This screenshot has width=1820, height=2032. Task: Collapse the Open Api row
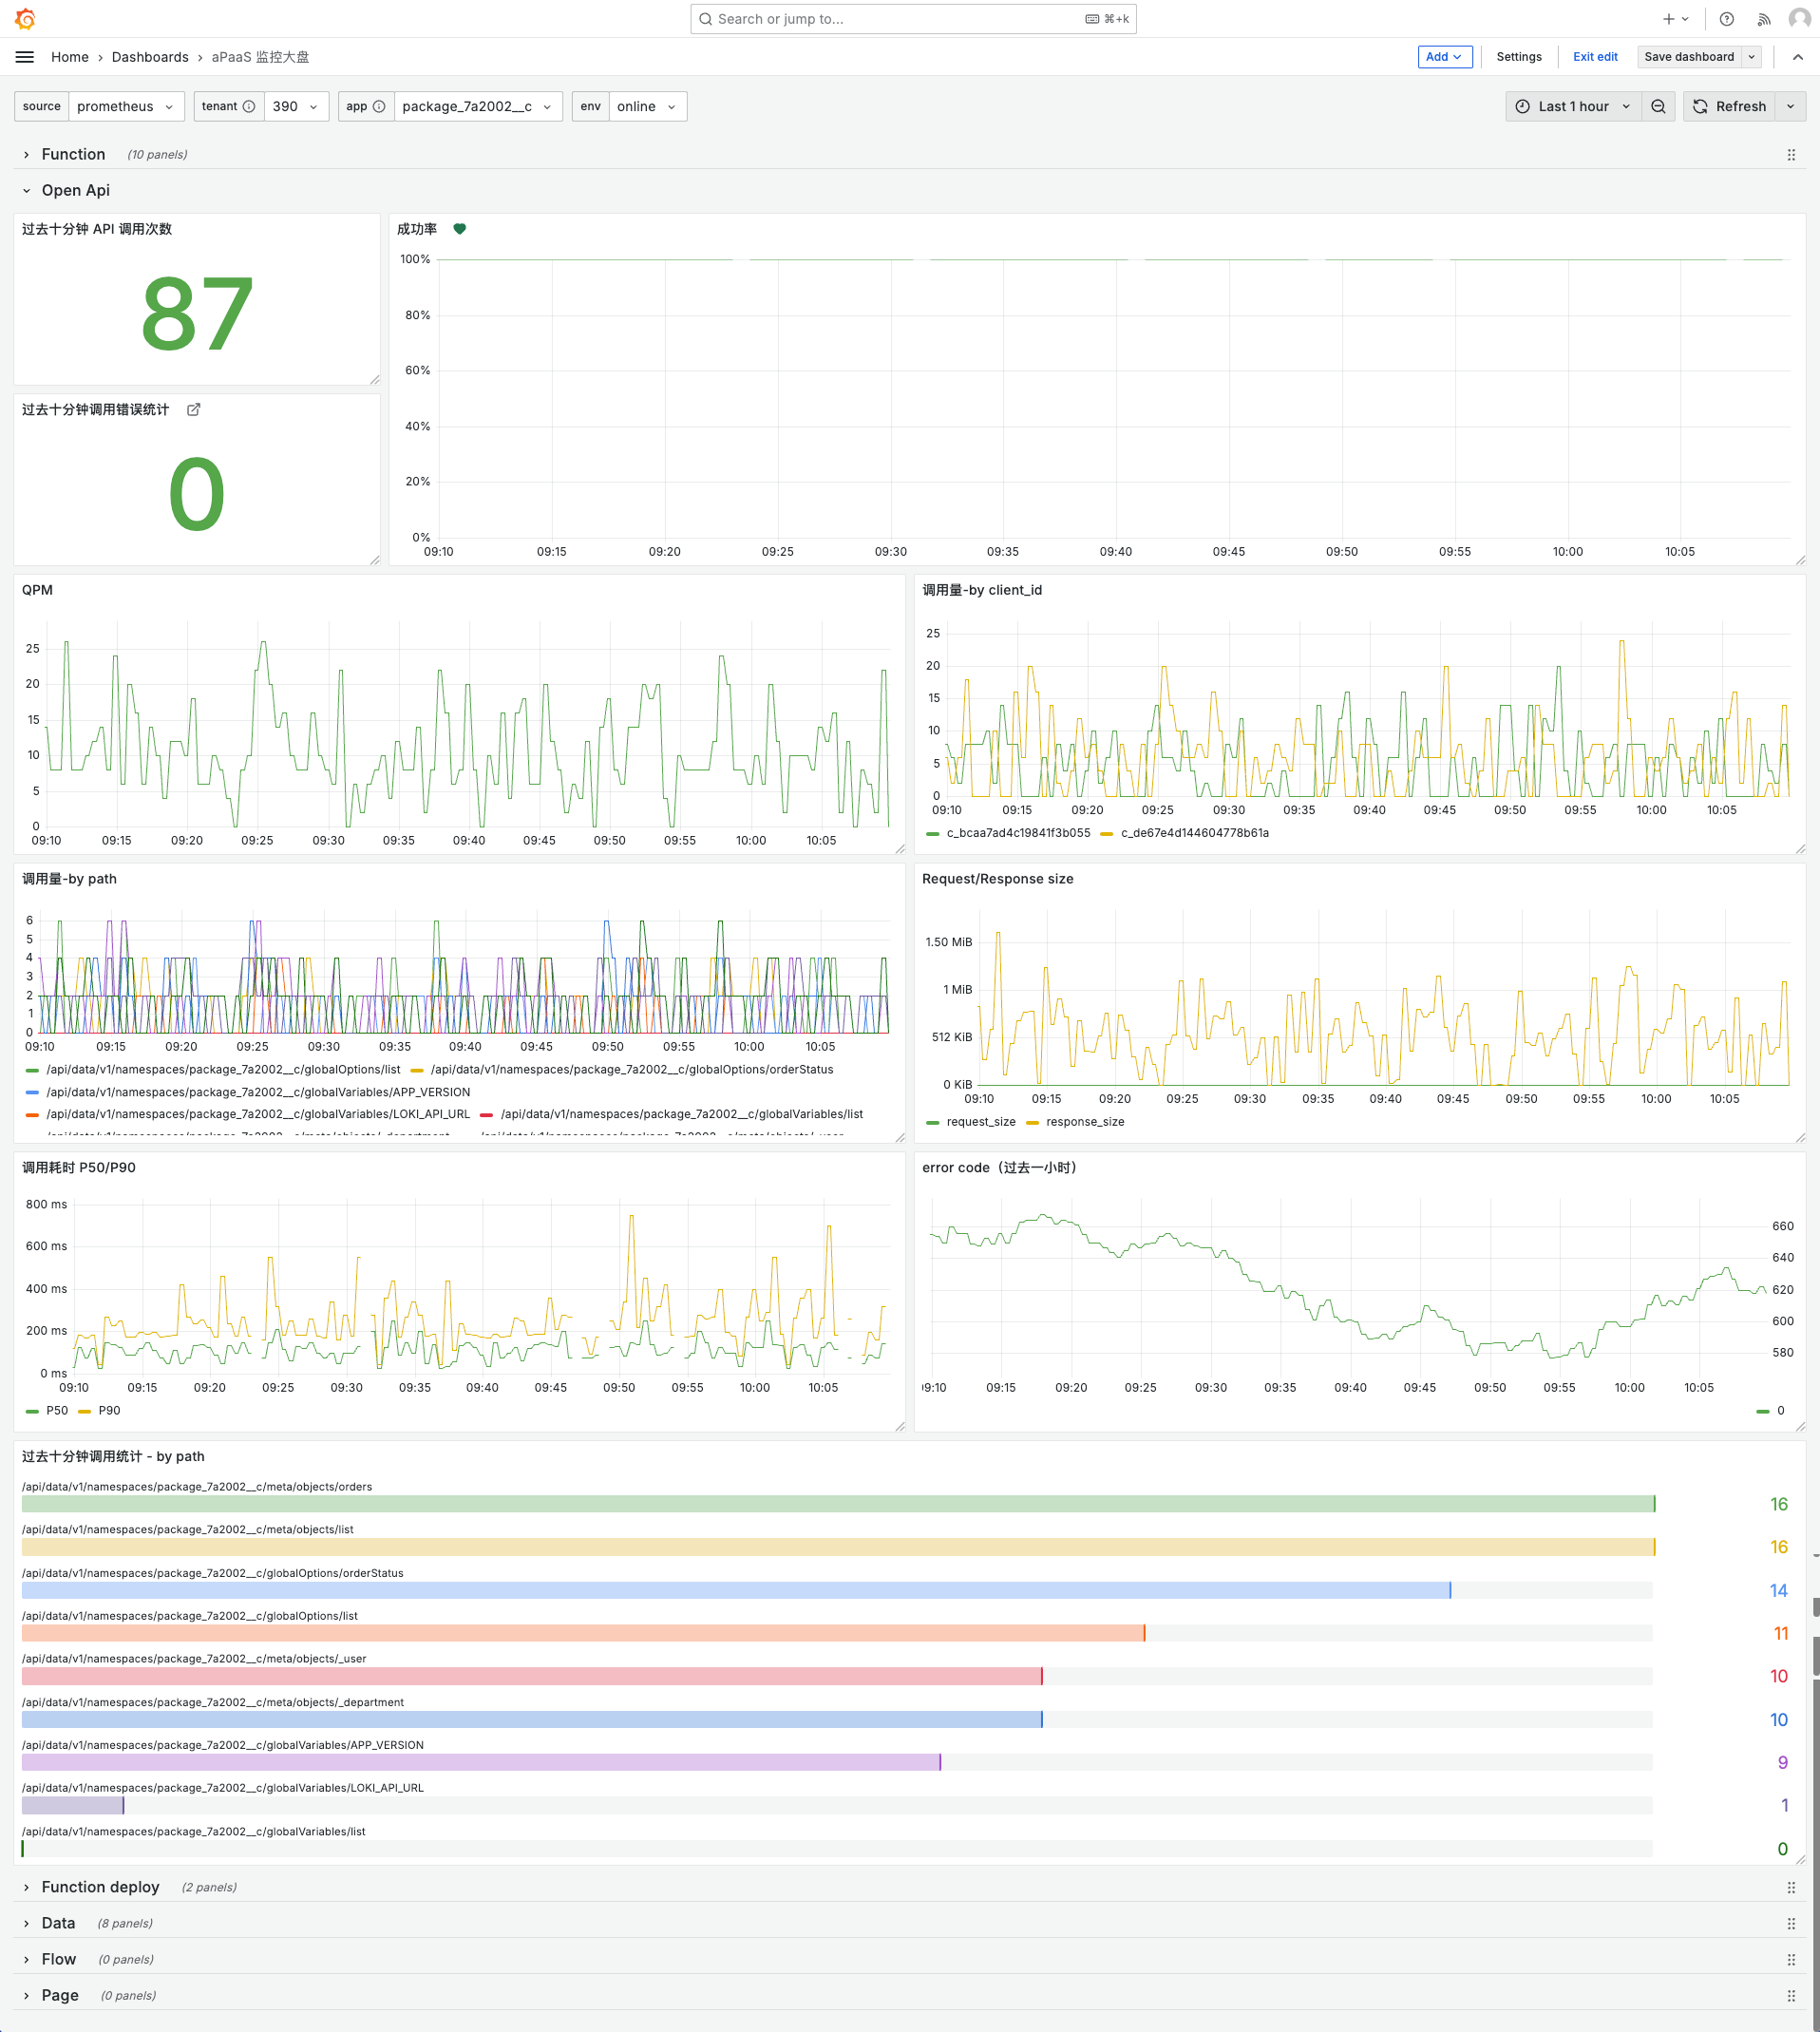pos(75,191)
